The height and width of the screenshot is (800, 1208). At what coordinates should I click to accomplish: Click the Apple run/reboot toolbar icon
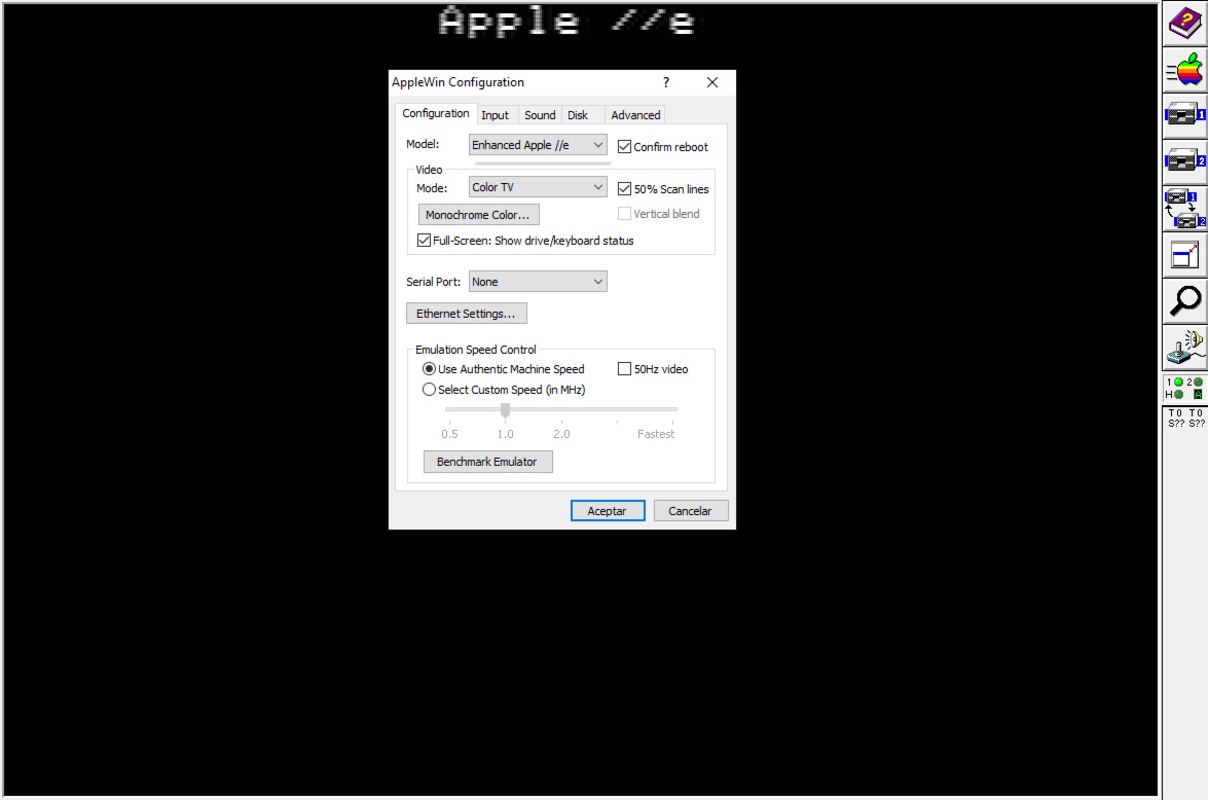[1185, 70]
